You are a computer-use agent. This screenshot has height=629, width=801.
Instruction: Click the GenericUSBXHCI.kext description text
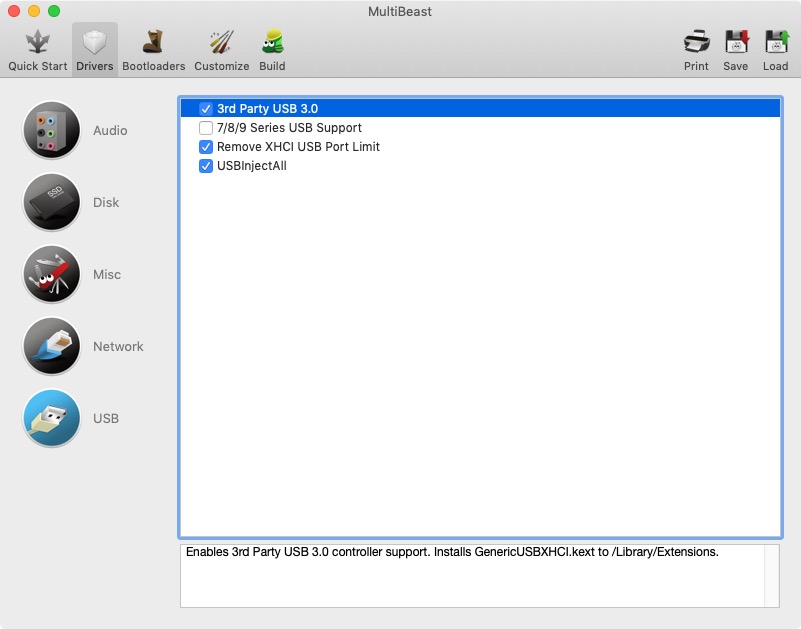[x=452, y=552]
